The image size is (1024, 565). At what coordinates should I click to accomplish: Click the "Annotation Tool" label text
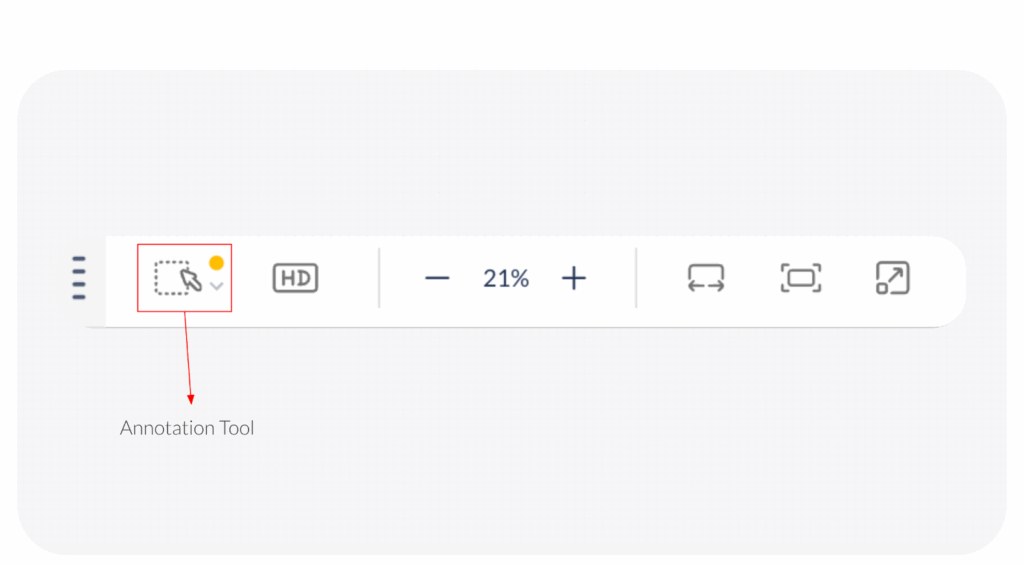click(x=187, y=428)
